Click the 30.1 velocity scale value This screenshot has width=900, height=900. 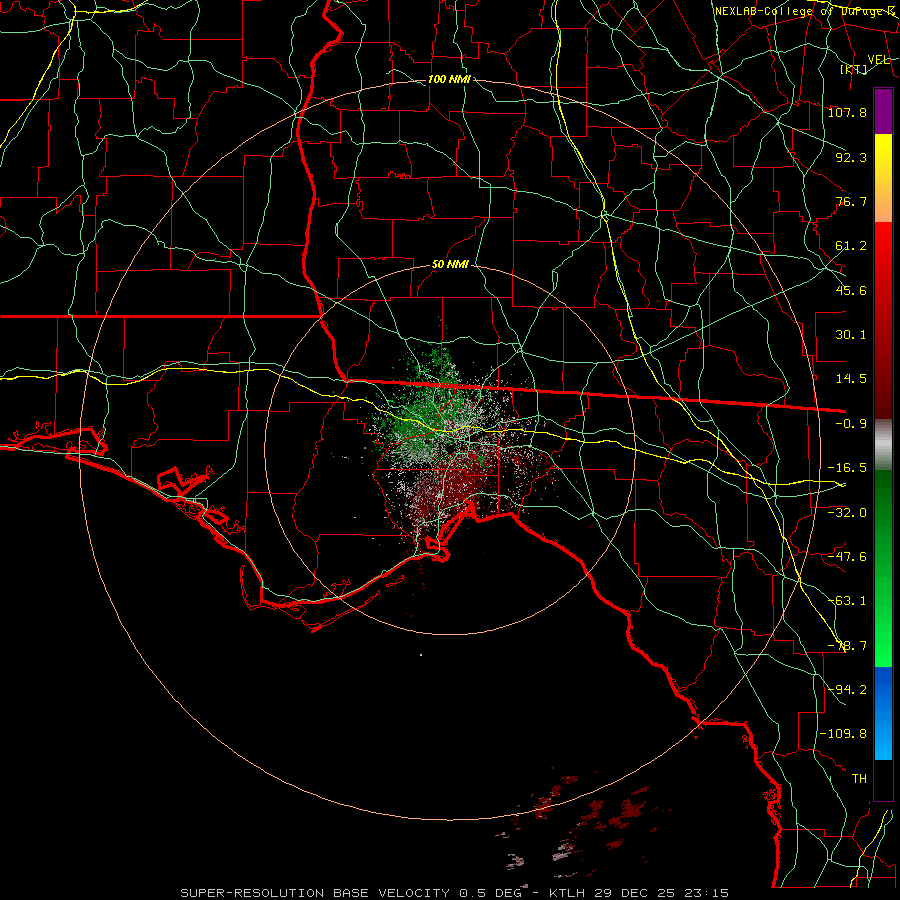coord(851,335)
